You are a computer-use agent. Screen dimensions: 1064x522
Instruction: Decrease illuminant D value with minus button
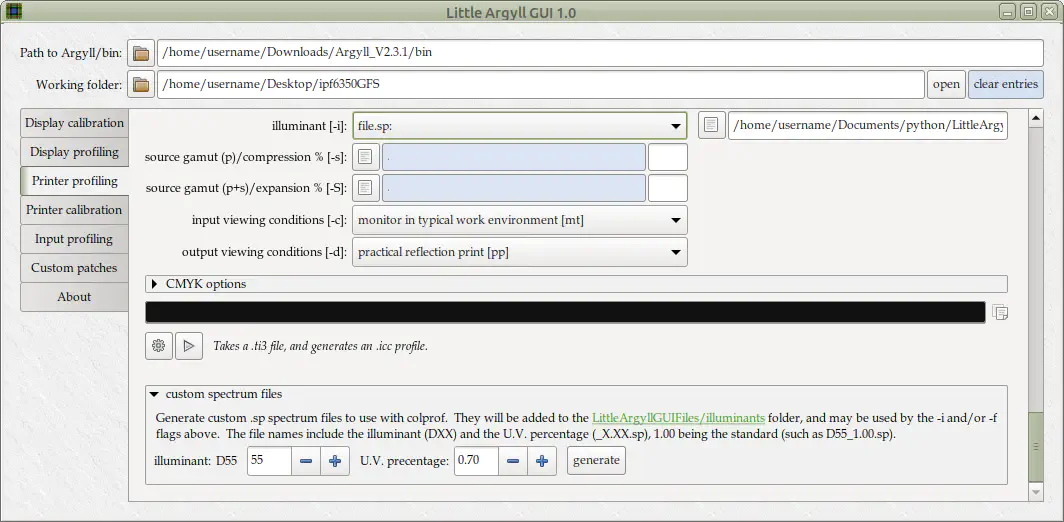coord(306,461)
